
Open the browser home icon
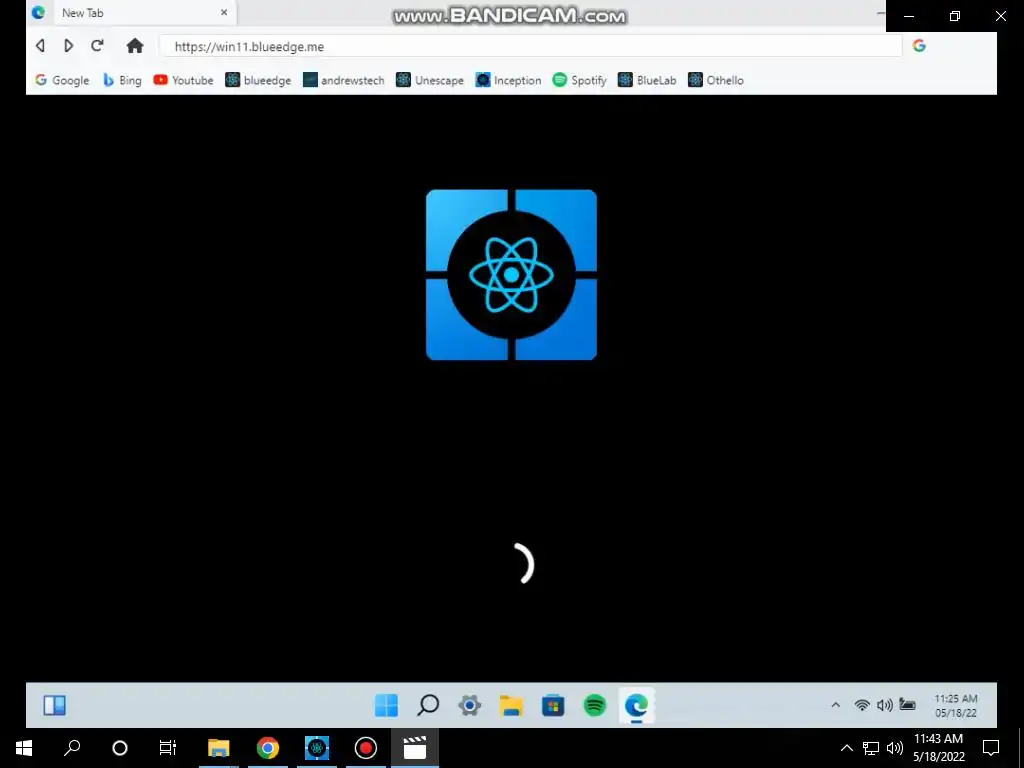tap(135, 46)
